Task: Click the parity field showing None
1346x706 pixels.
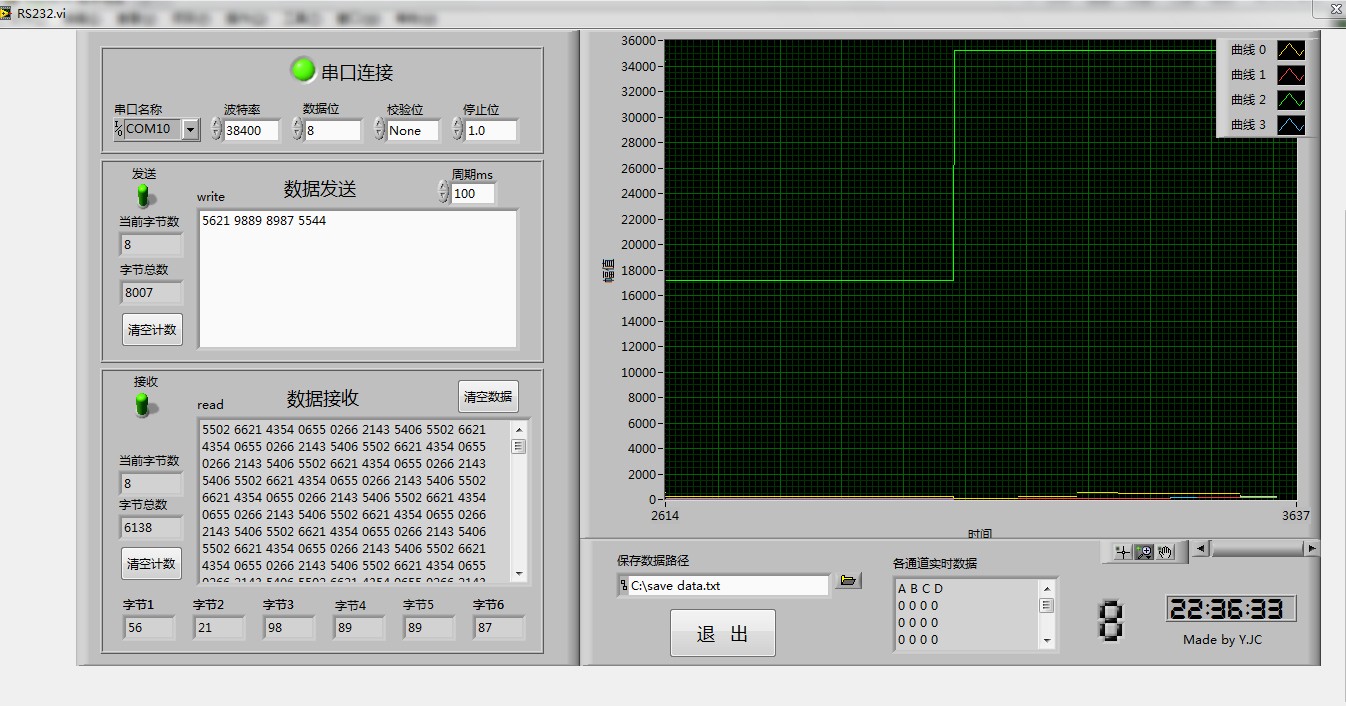Action: tap(413, 130)
